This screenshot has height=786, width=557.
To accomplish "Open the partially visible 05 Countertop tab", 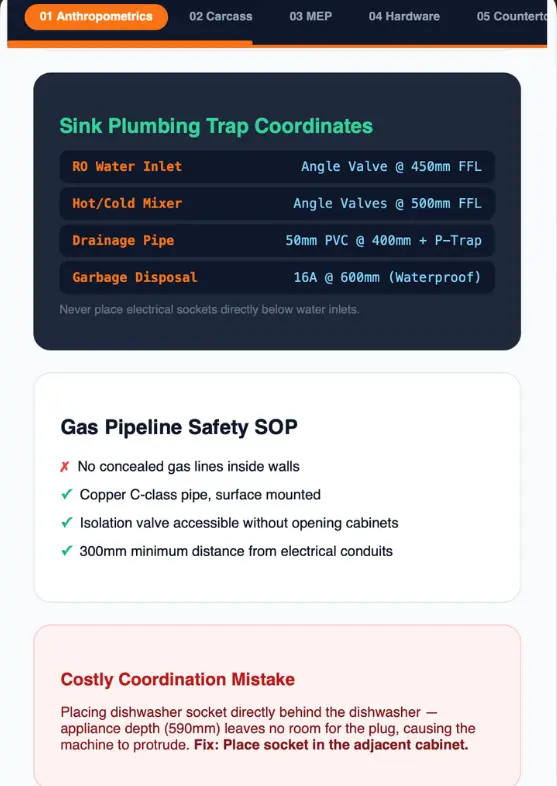I will coord(511,17).
